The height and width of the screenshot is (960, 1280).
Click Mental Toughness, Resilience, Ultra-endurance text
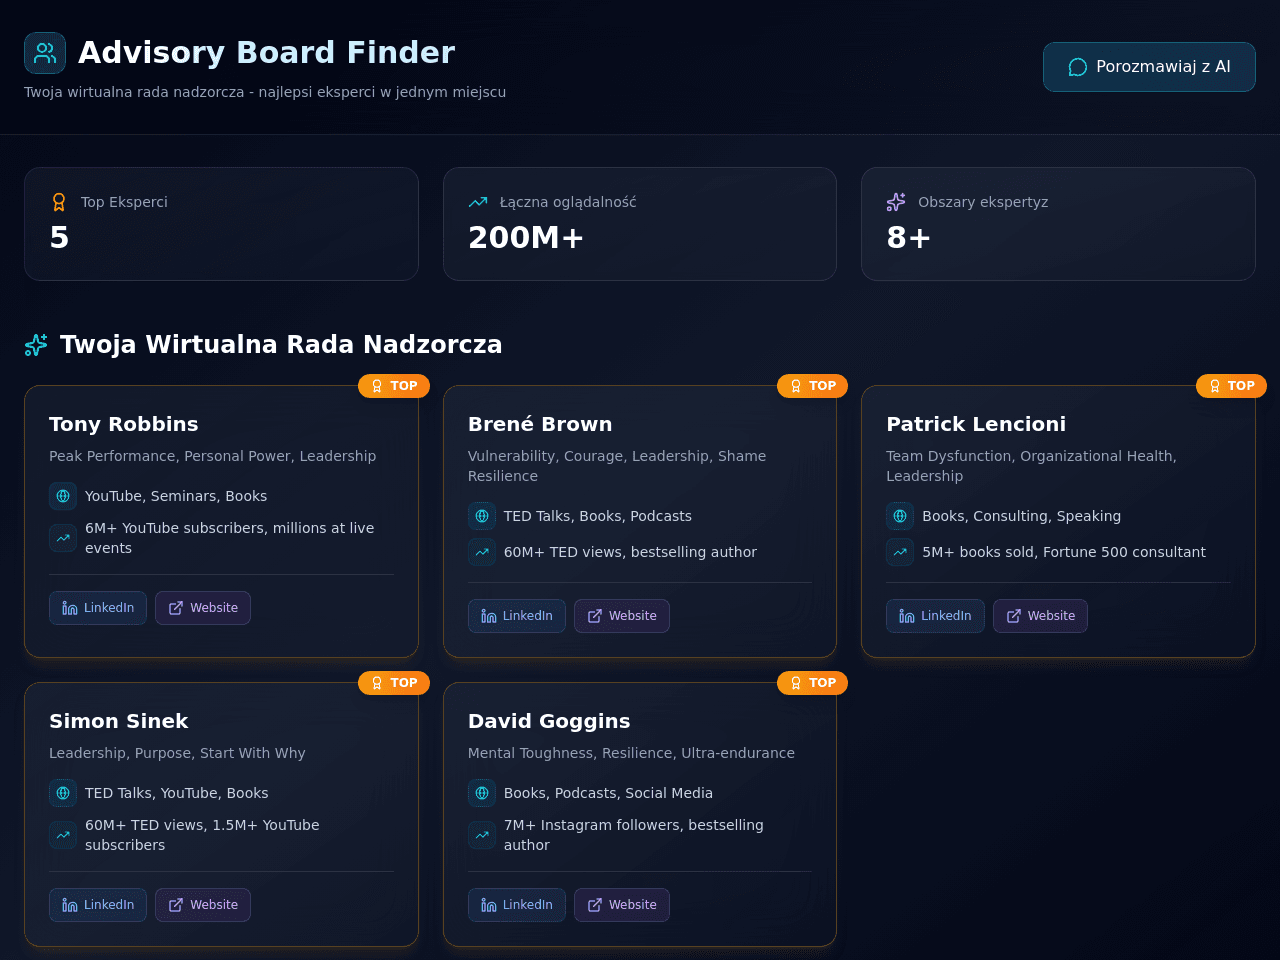coord(631,753)
